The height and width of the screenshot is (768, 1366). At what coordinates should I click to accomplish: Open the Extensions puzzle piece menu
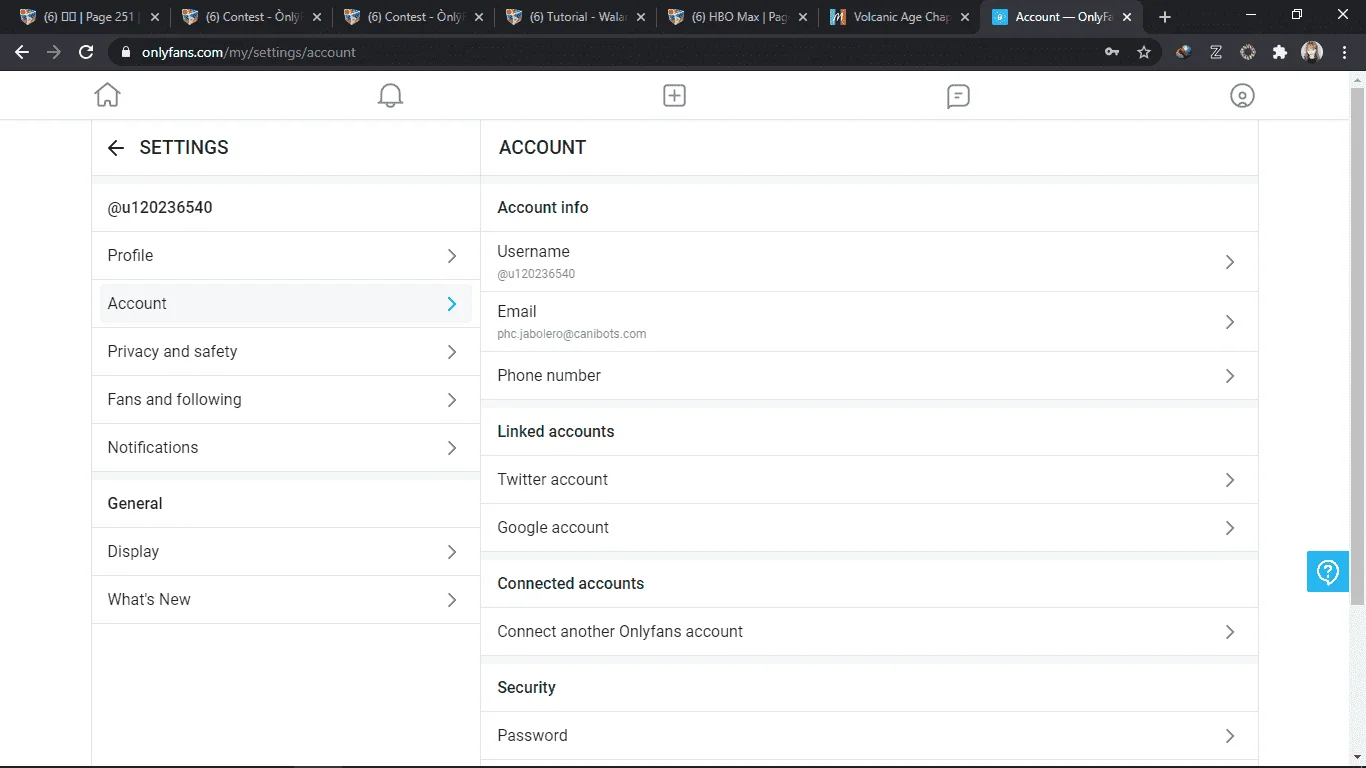point(1280,52)
